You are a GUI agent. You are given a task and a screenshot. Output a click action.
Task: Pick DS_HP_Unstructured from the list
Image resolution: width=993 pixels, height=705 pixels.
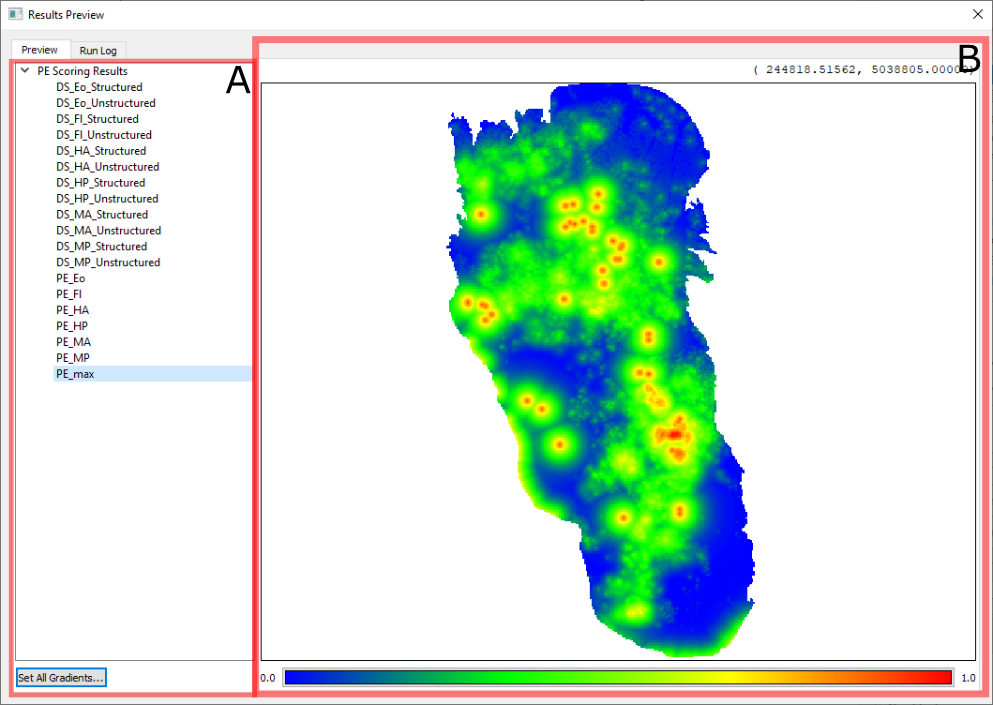coord(107,198)
